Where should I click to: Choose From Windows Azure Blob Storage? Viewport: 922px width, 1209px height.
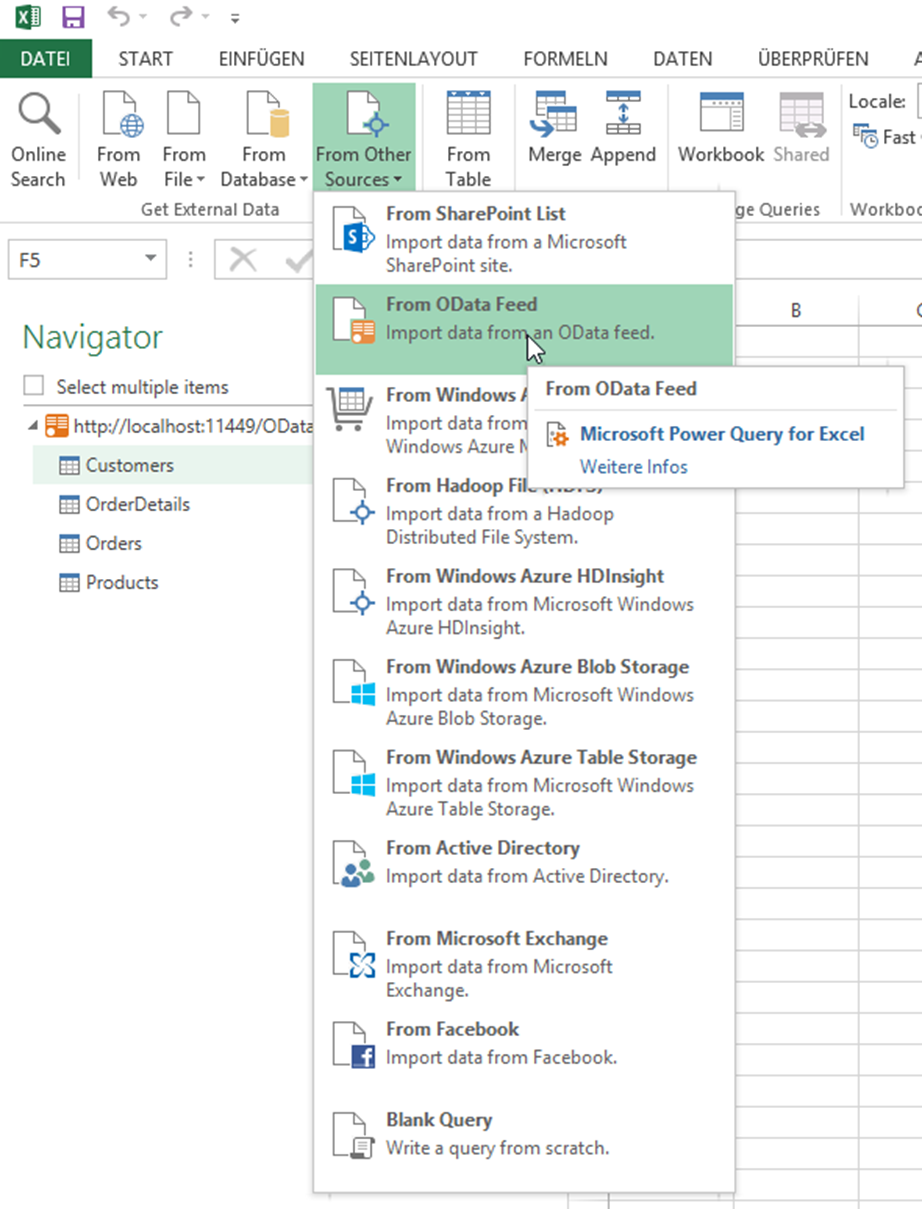[x=524, y=692]
